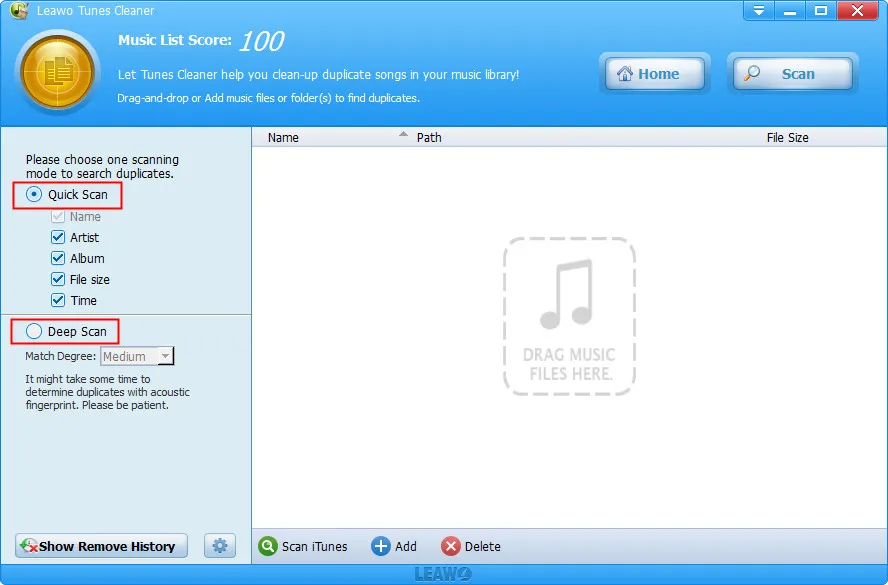Image resolution: width=888 pixels, height=585 pixels.
Task: Uncheck the Time checkbox
Action: point(58,300)
